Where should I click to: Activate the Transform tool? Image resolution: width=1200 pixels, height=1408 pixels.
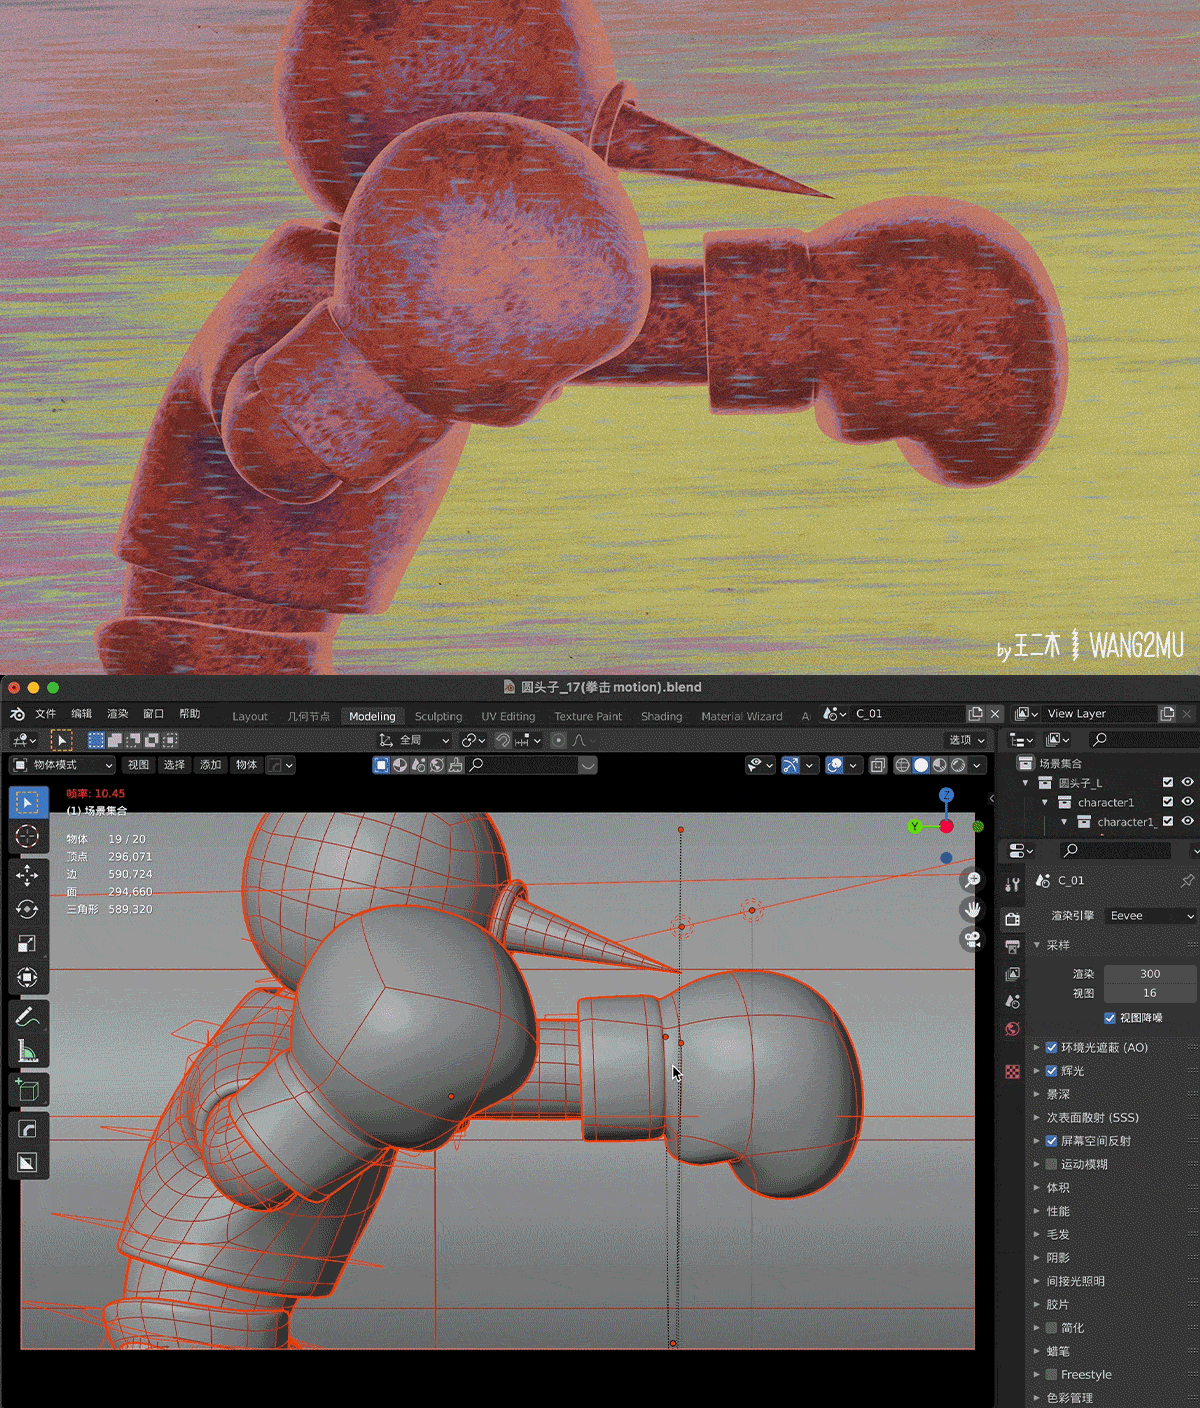pyautogui.click(x=28, y=978)
